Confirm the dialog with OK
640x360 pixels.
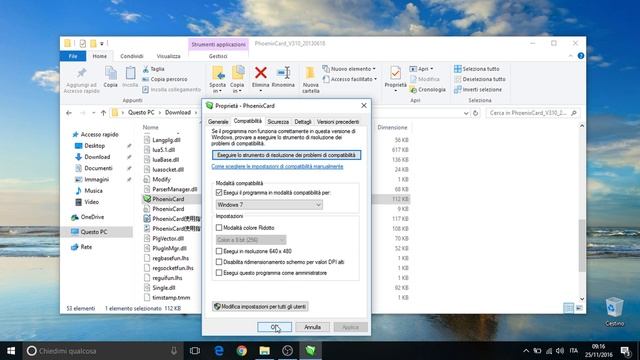click(275, 327)
